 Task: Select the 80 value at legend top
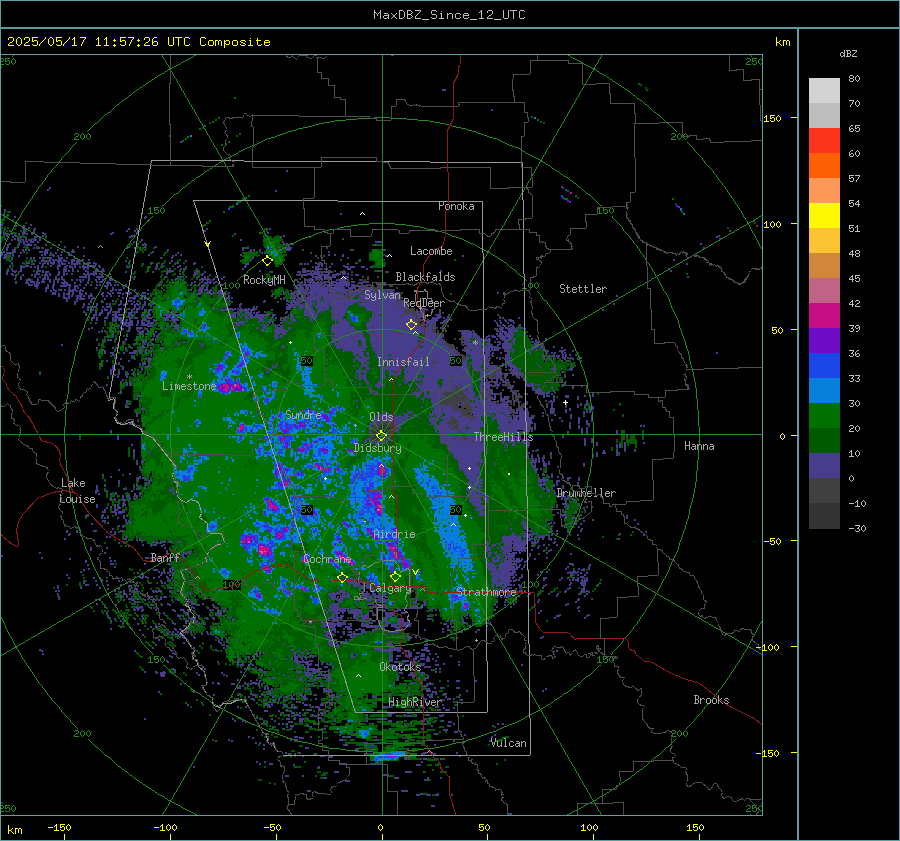pyautogui.click(x=854, y=79)
